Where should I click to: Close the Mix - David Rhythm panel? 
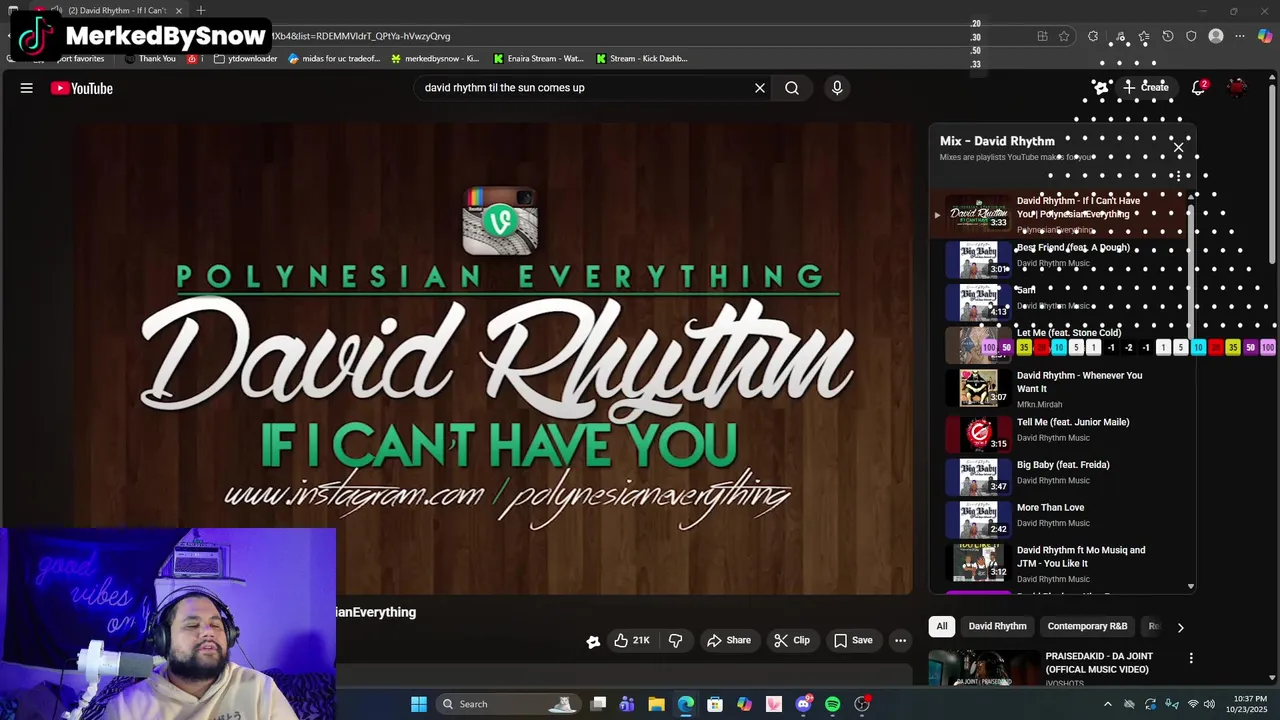tap(1178, 148)
